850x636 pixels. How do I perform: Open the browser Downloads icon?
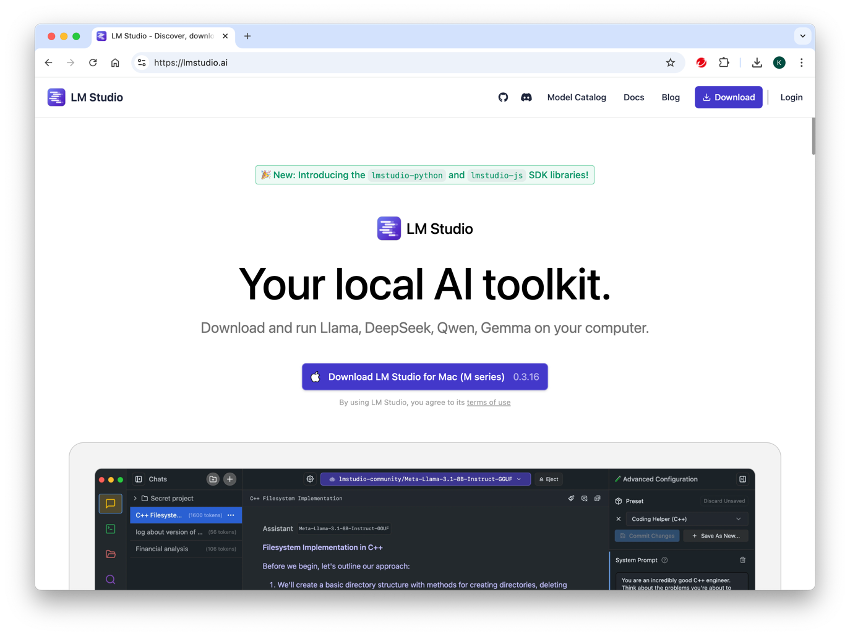[x=757, y=63]
